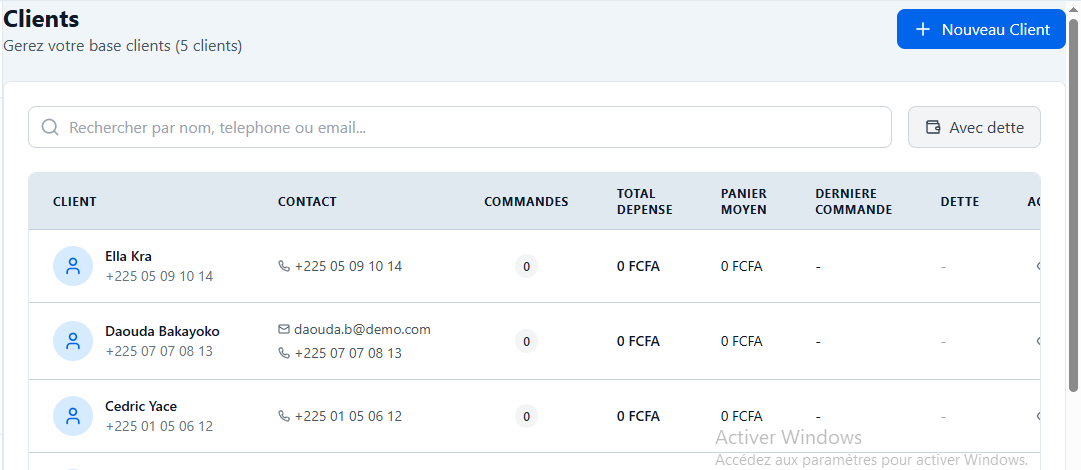
Task: Click Ella Kra's order count badge
Action: [x=526, y=266]
